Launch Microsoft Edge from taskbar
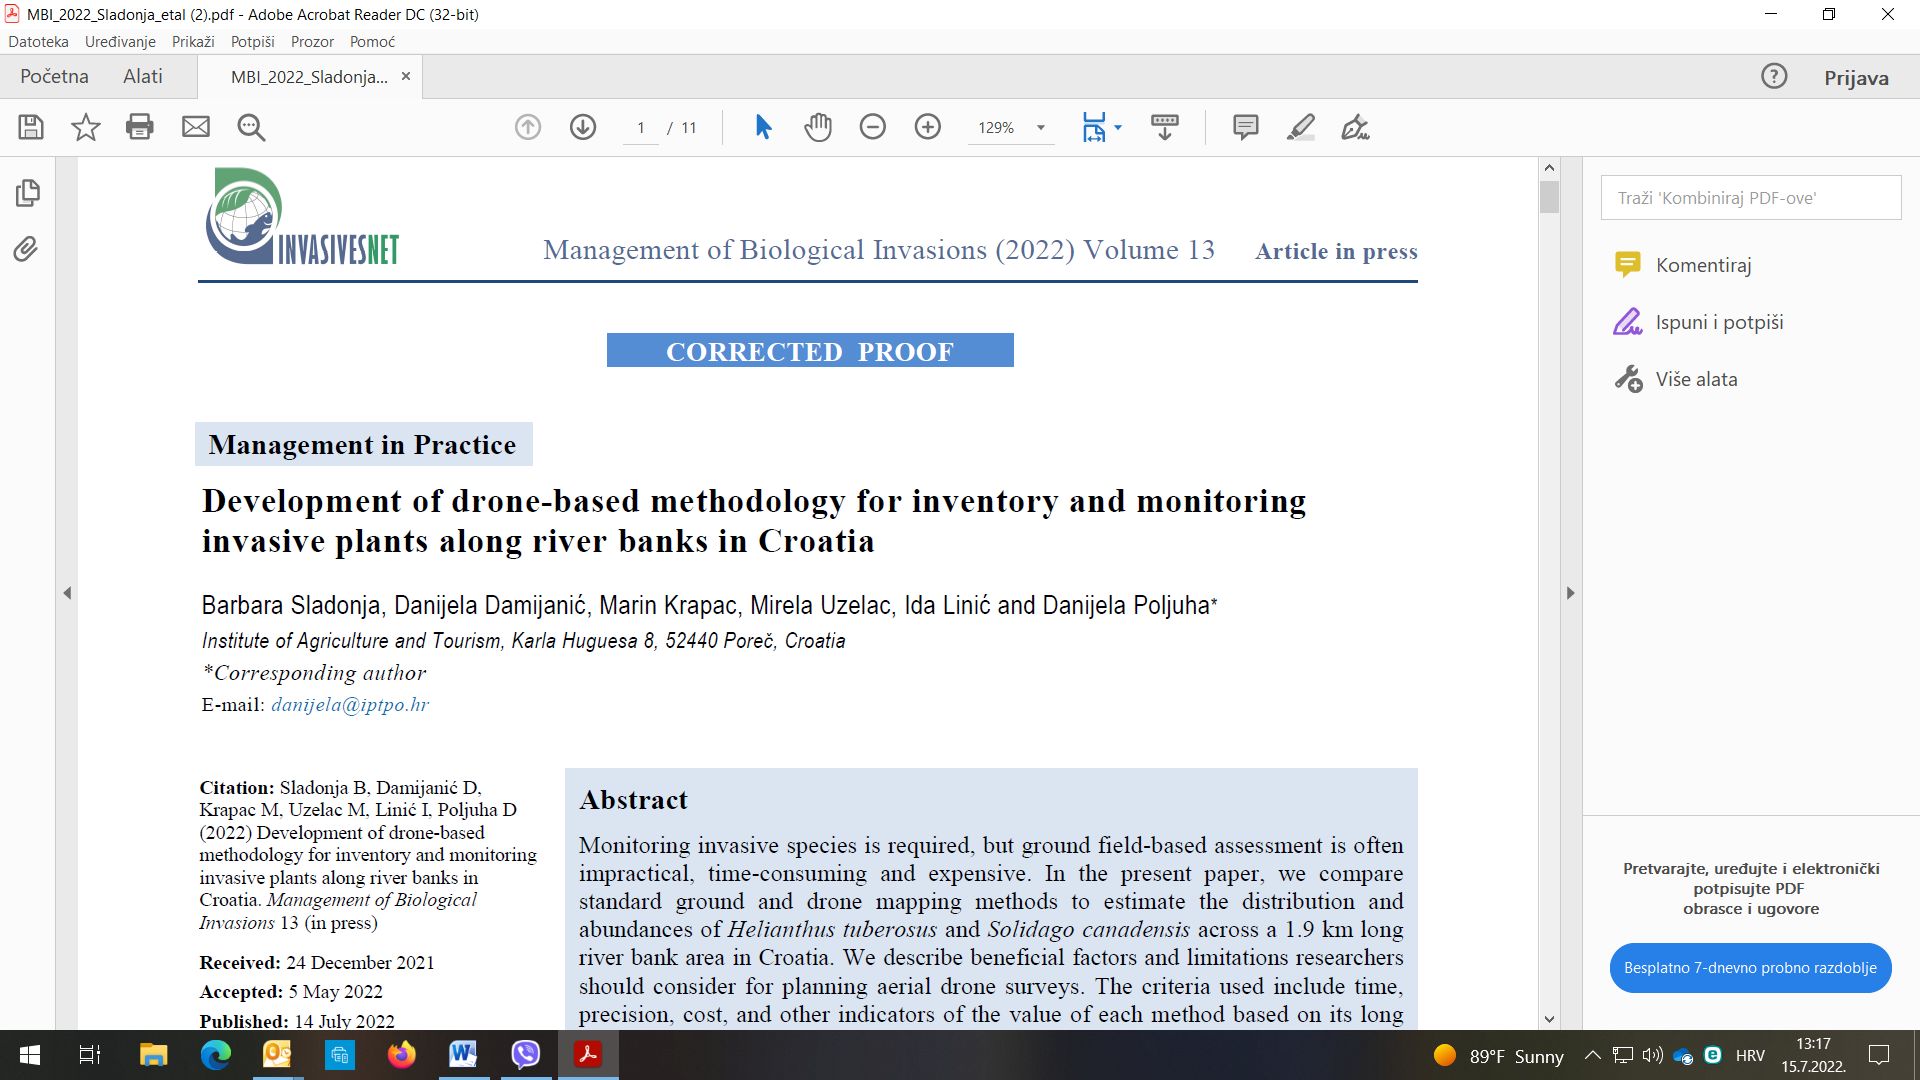The width and height of the screenshot is (1920, 1080). (x=215, y=1055)
